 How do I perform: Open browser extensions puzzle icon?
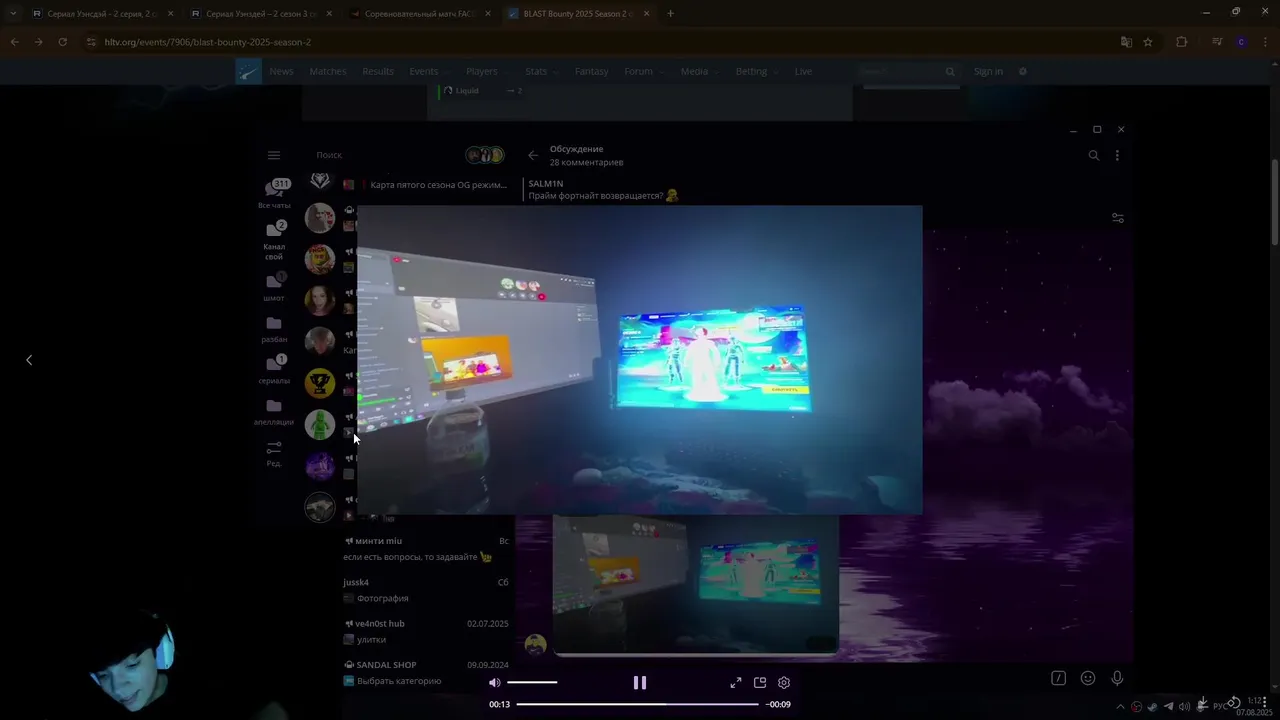[1182, 42]
